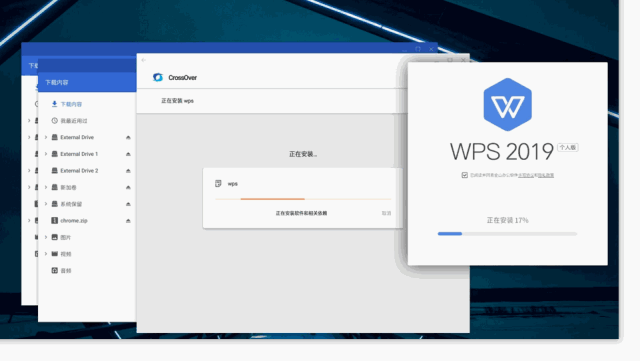This screenshot has width=640, height=361.
Task: Click the audio icon for 音频
Action: pyautogui.click(x=54, y=270)
